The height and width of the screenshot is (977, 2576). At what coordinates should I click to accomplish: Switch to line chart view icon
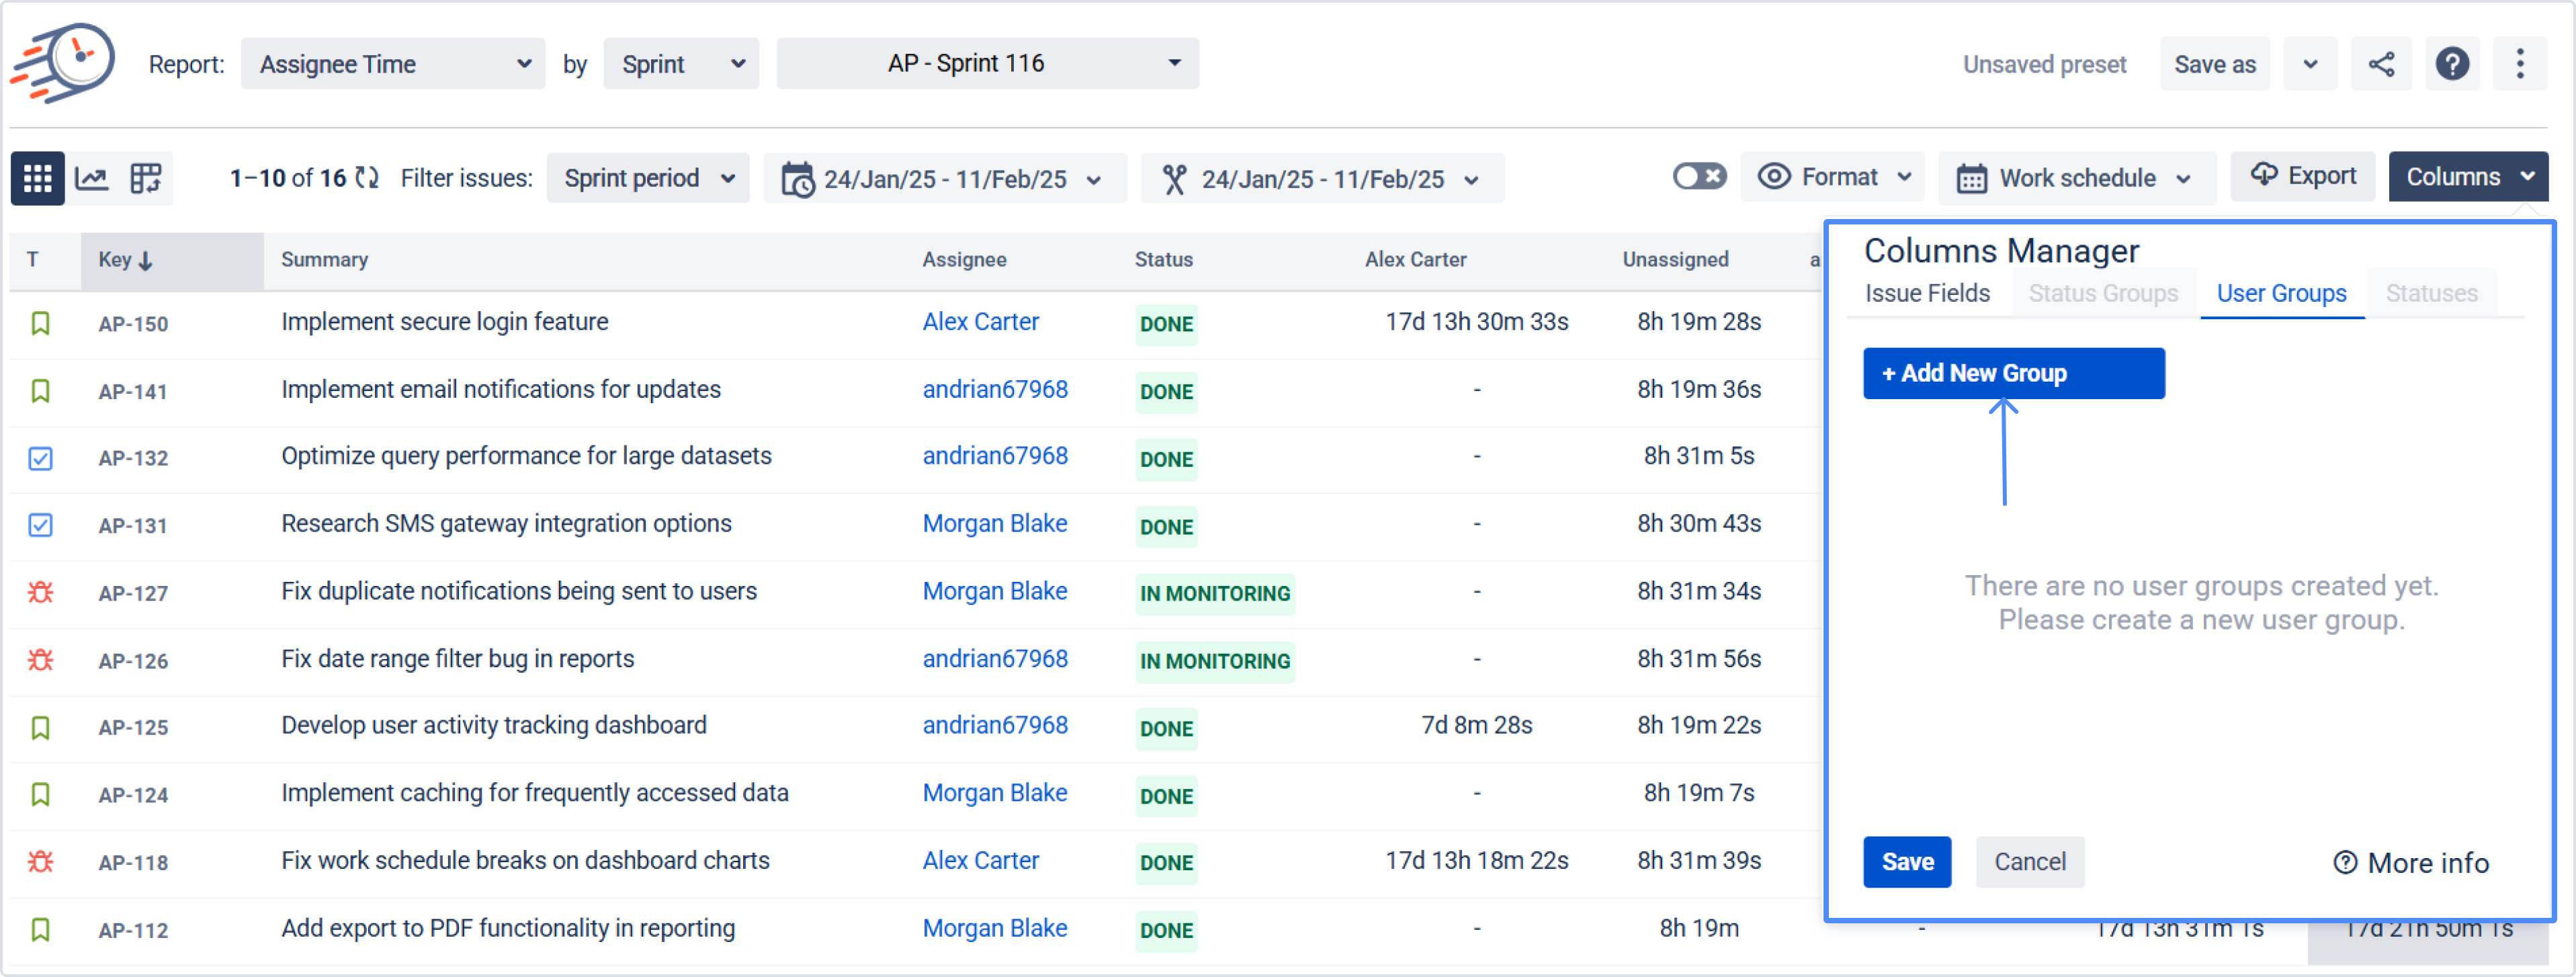pyautogui.click(x=92, y=179)
